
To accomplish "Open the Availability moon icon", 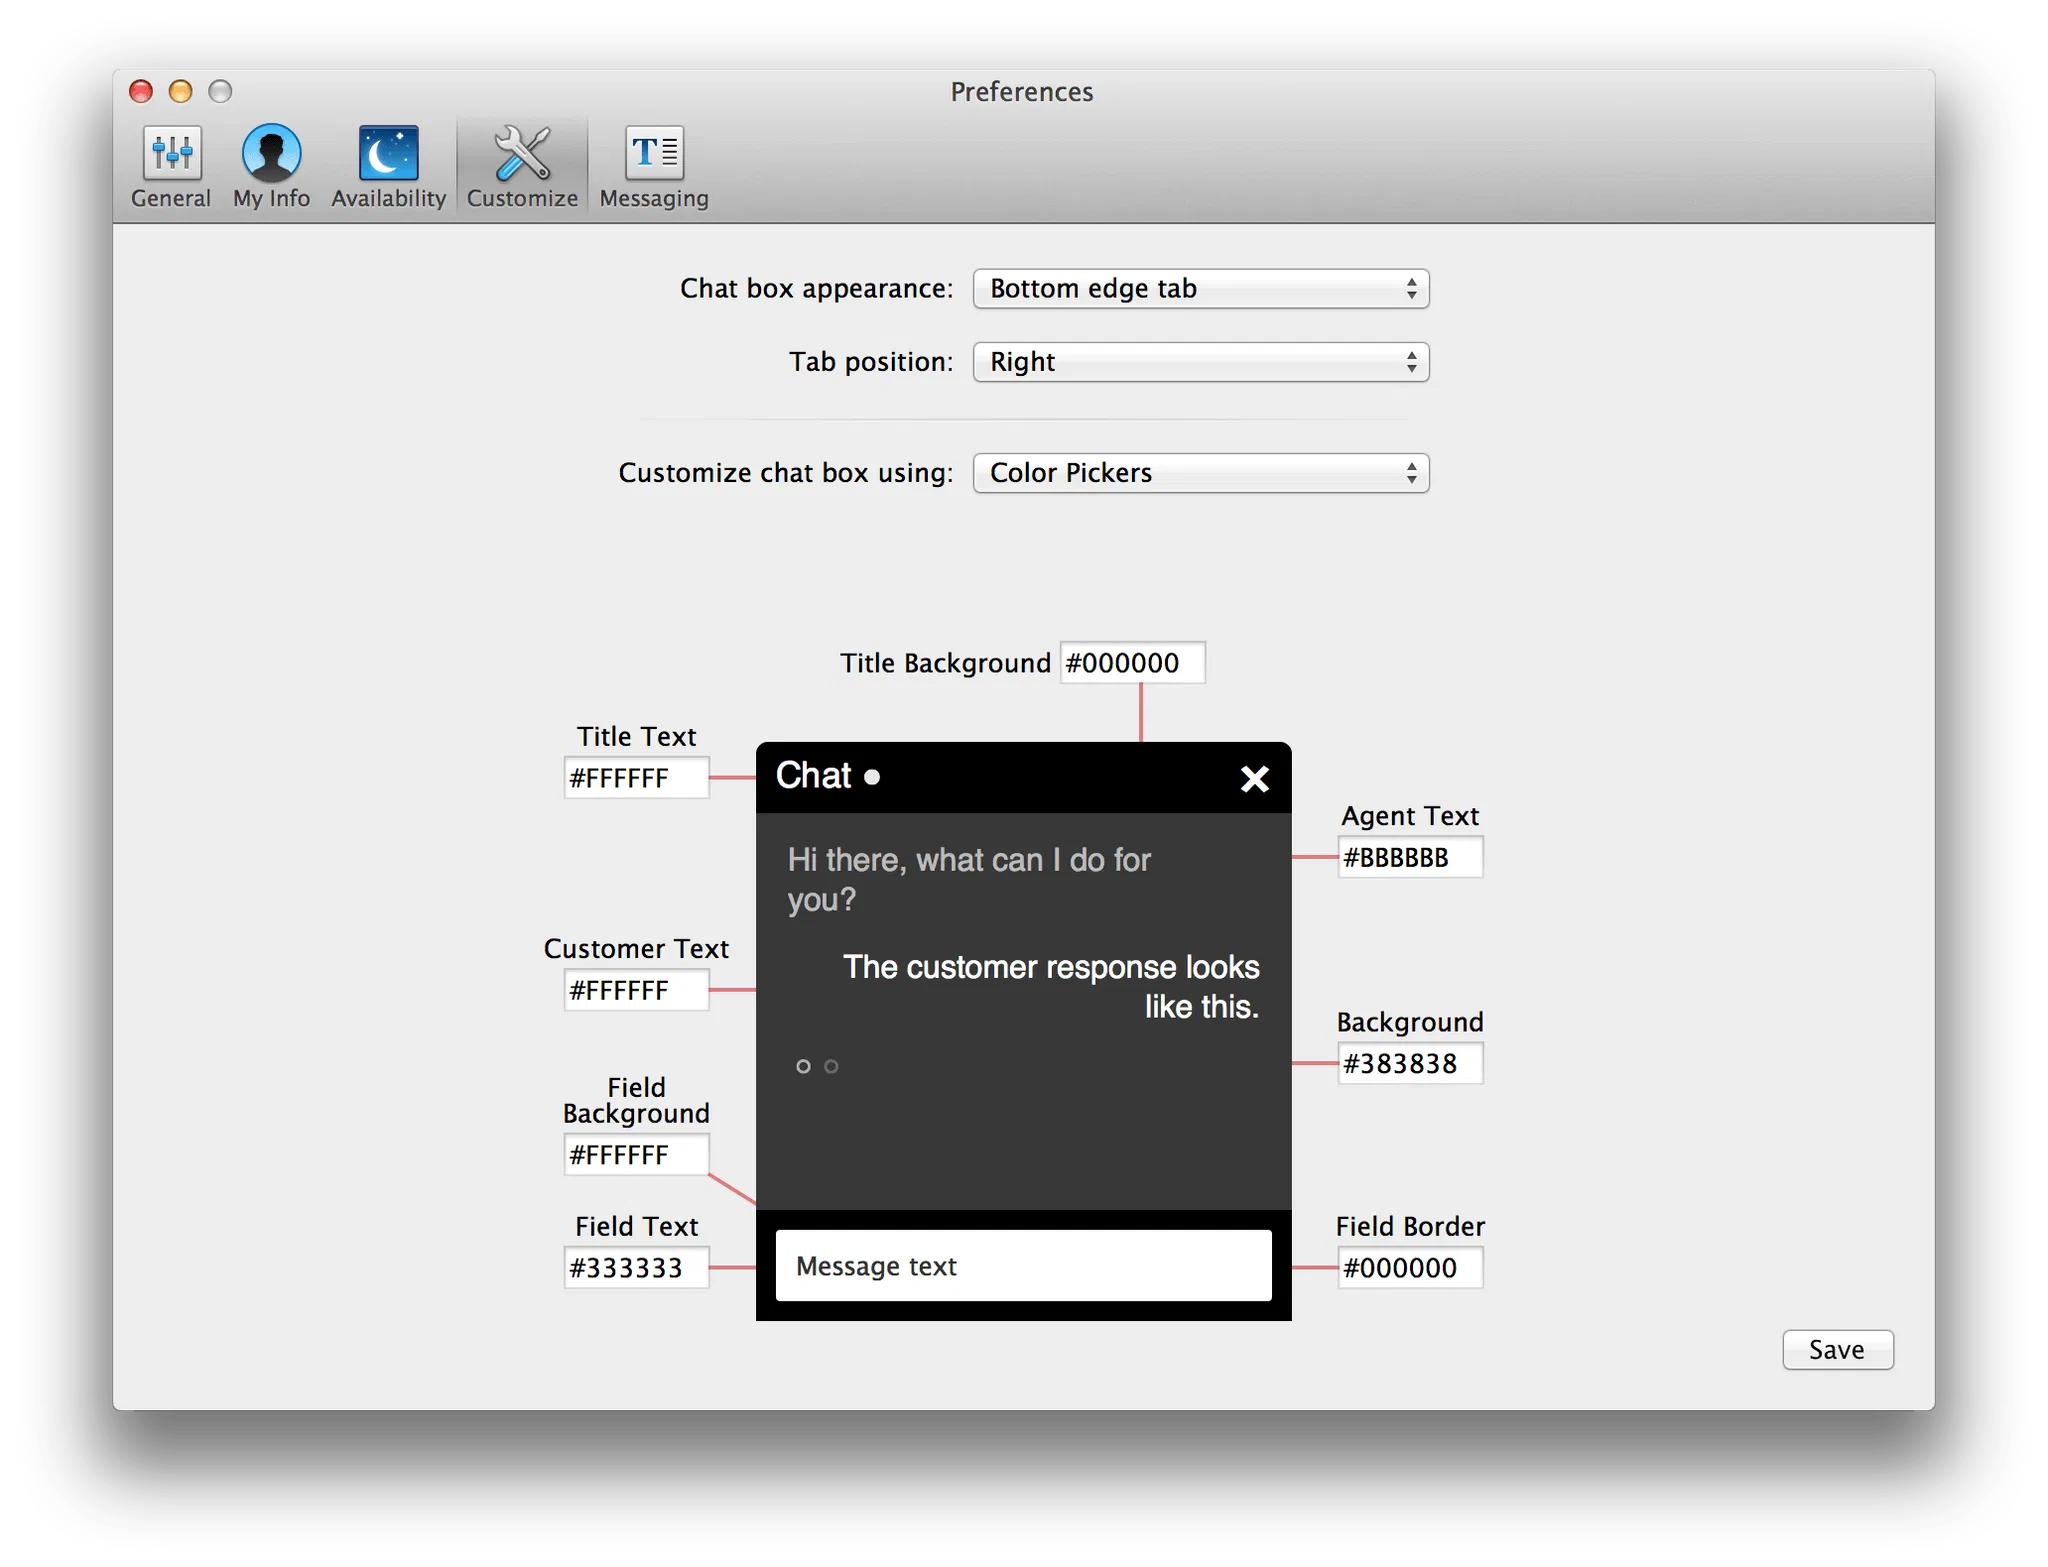I will pyautogui.click(x=388, y=154).
